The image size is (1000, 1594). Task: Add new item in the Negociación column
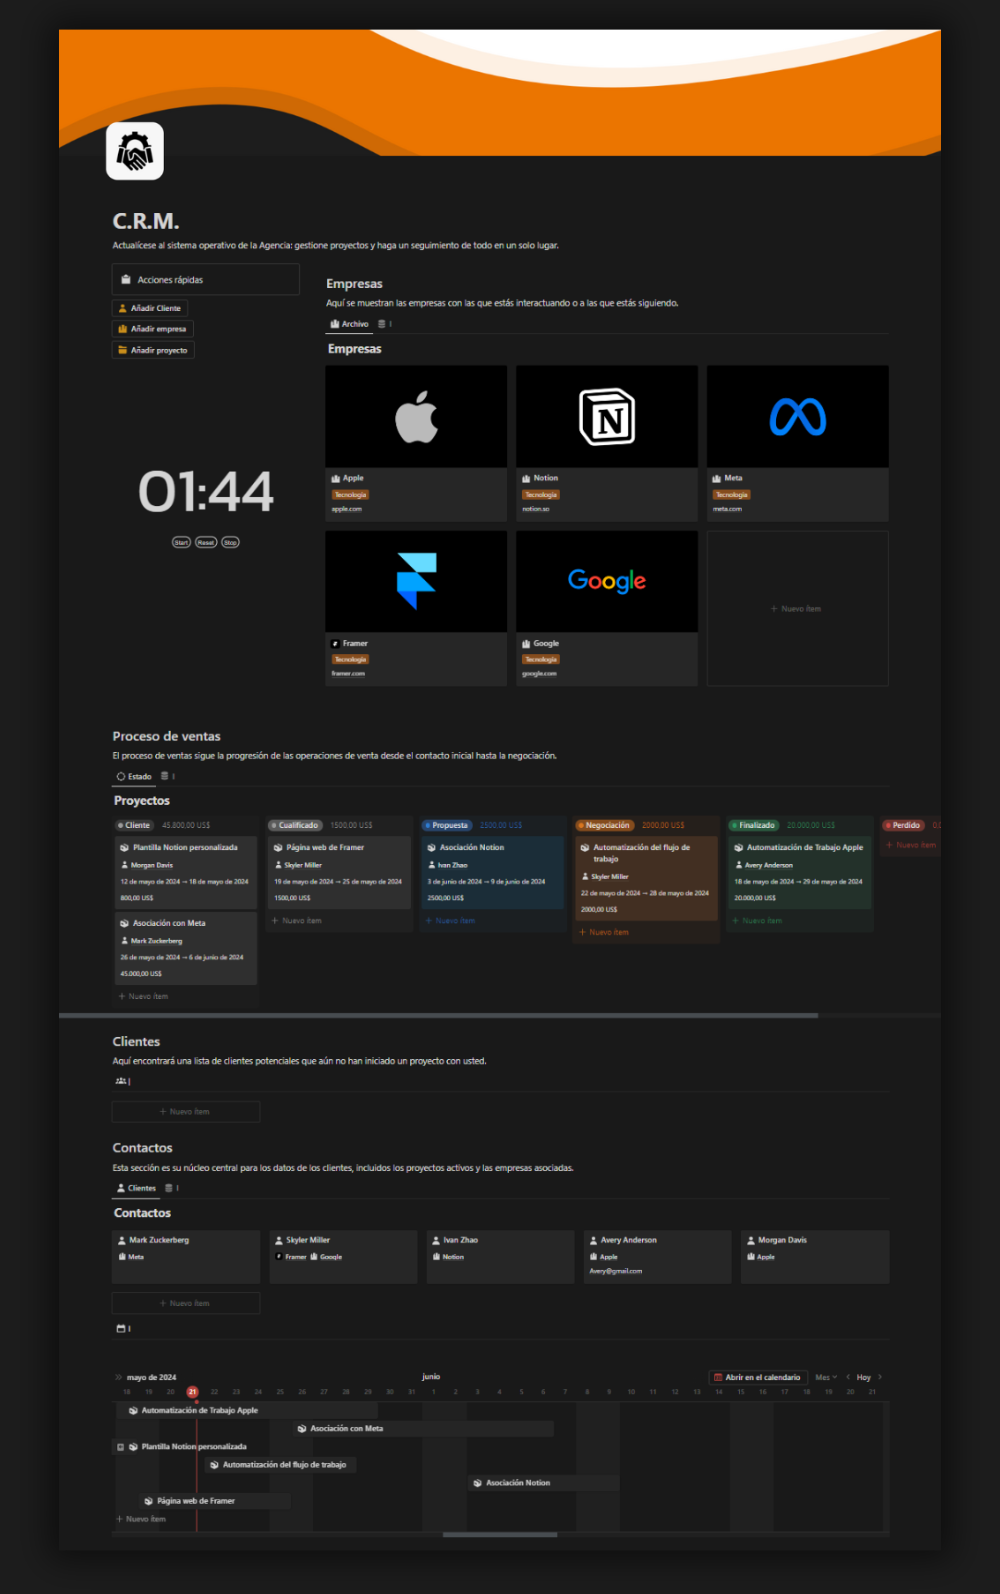coord(604,932)
